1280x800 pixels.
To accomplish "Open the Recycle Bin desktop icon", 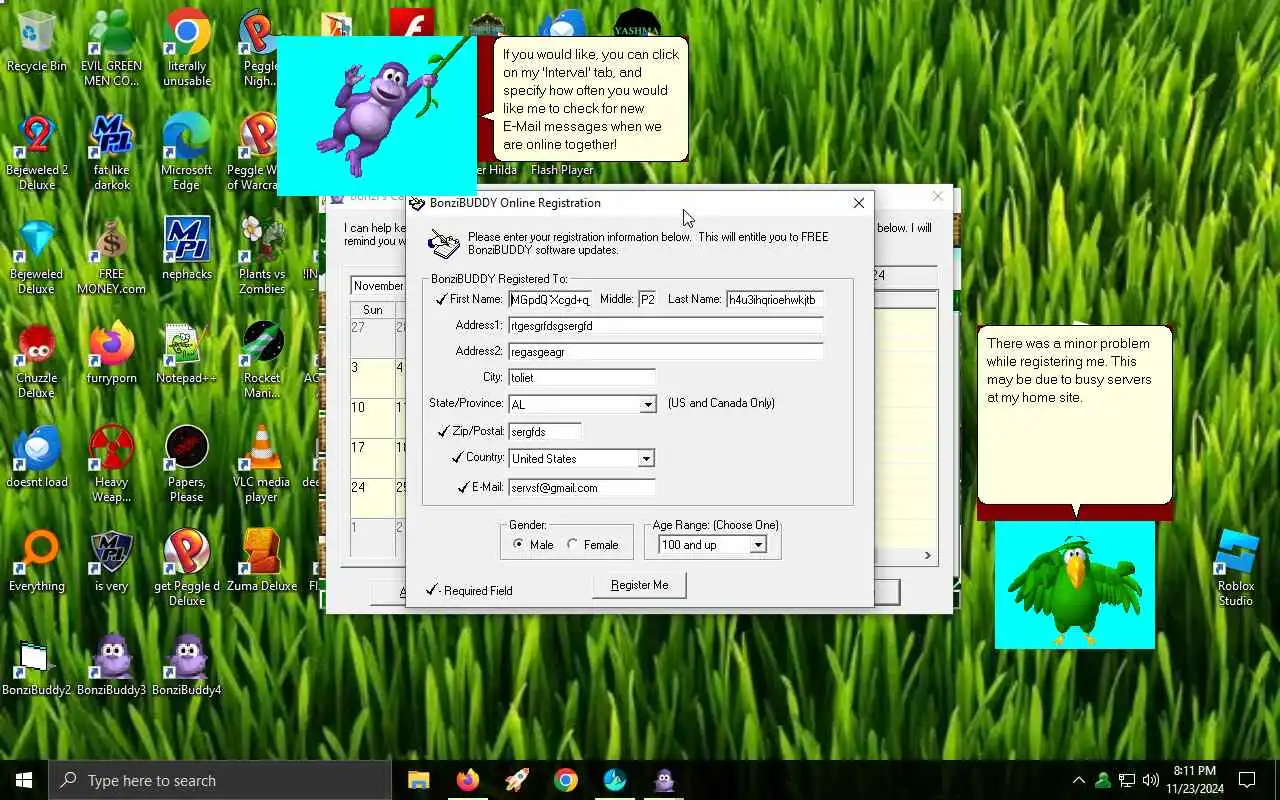I will (37, 42).
